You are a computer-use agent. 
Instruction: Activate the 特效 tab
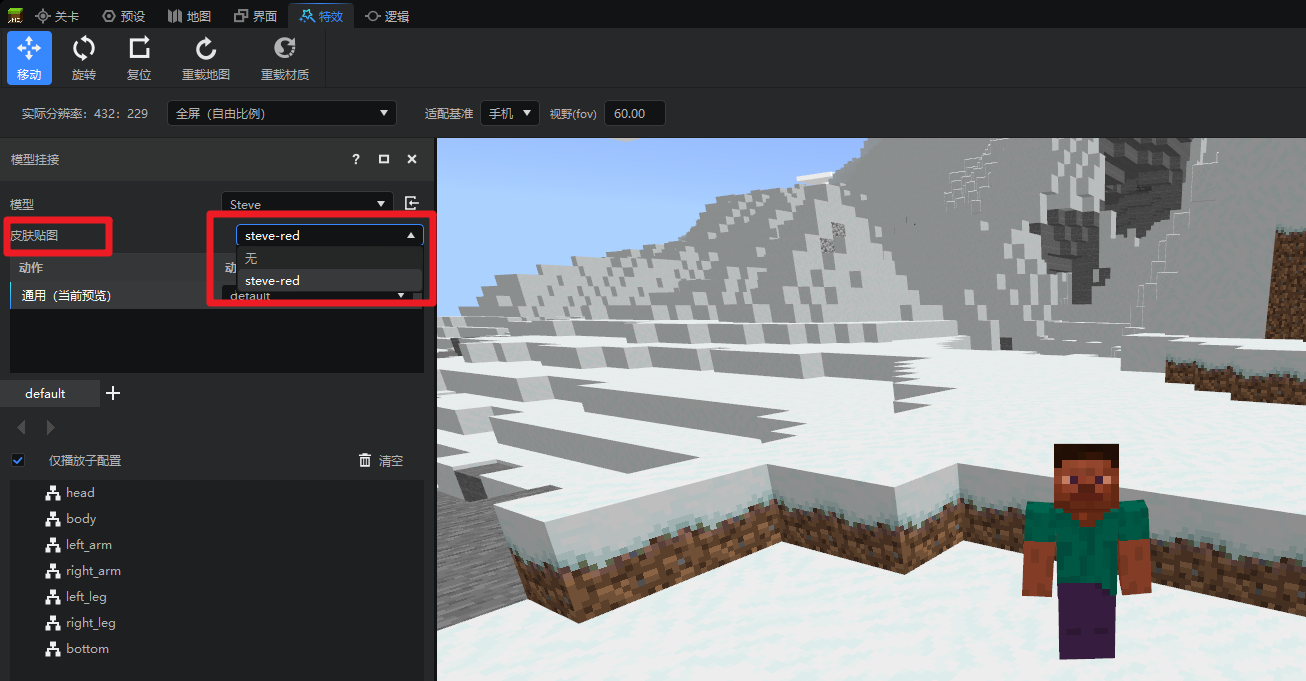tap(321, 16)
